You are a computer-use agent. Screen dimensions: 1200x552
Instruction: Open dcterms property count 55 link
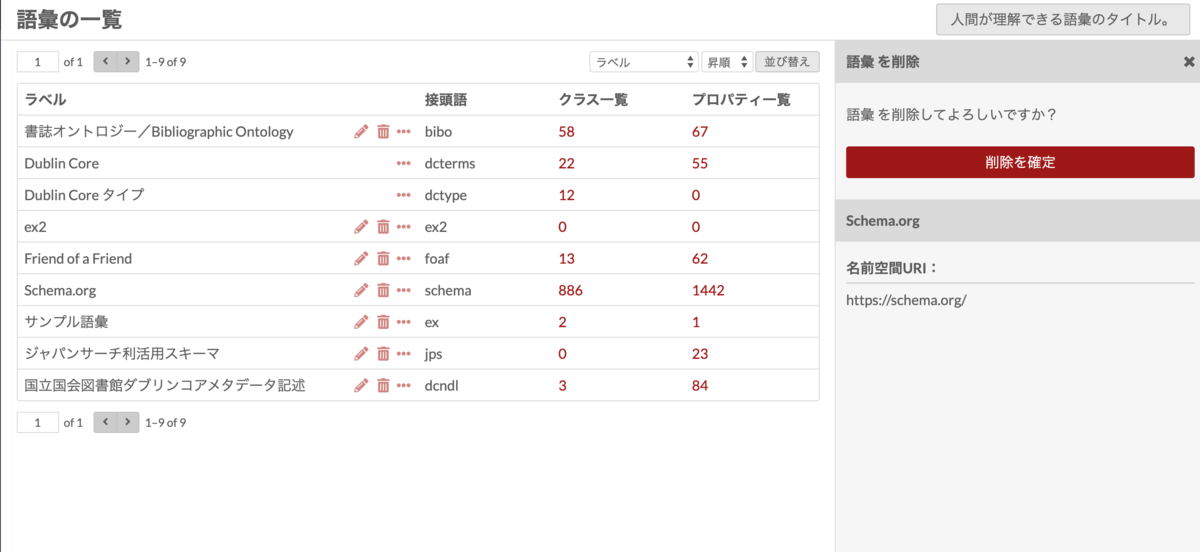click(x=700, y=163)
